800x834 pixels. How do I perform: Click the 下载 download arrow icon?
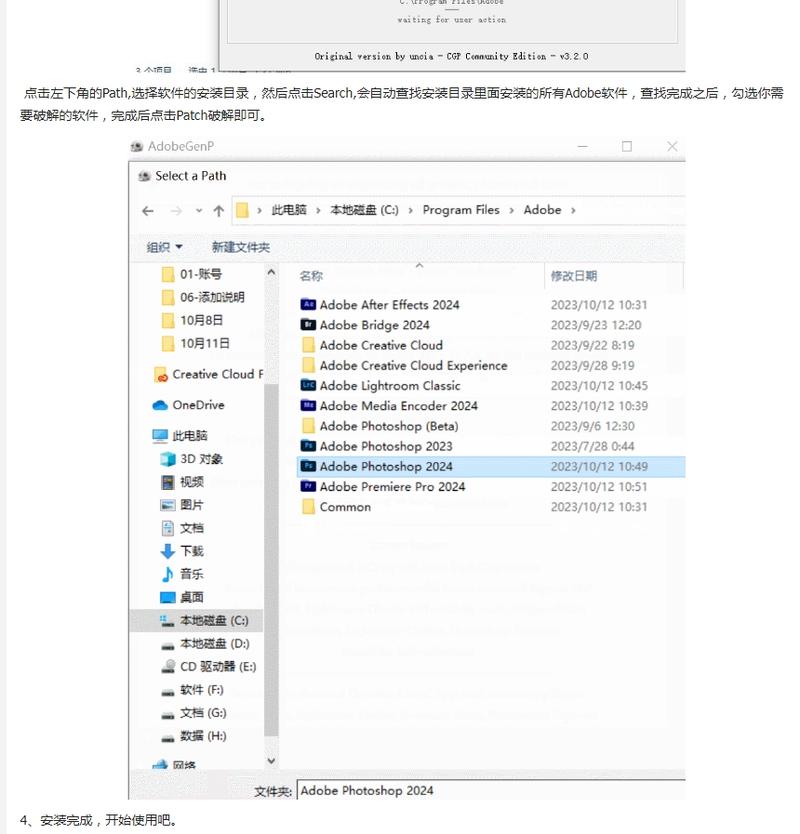[x=168, y=552]
